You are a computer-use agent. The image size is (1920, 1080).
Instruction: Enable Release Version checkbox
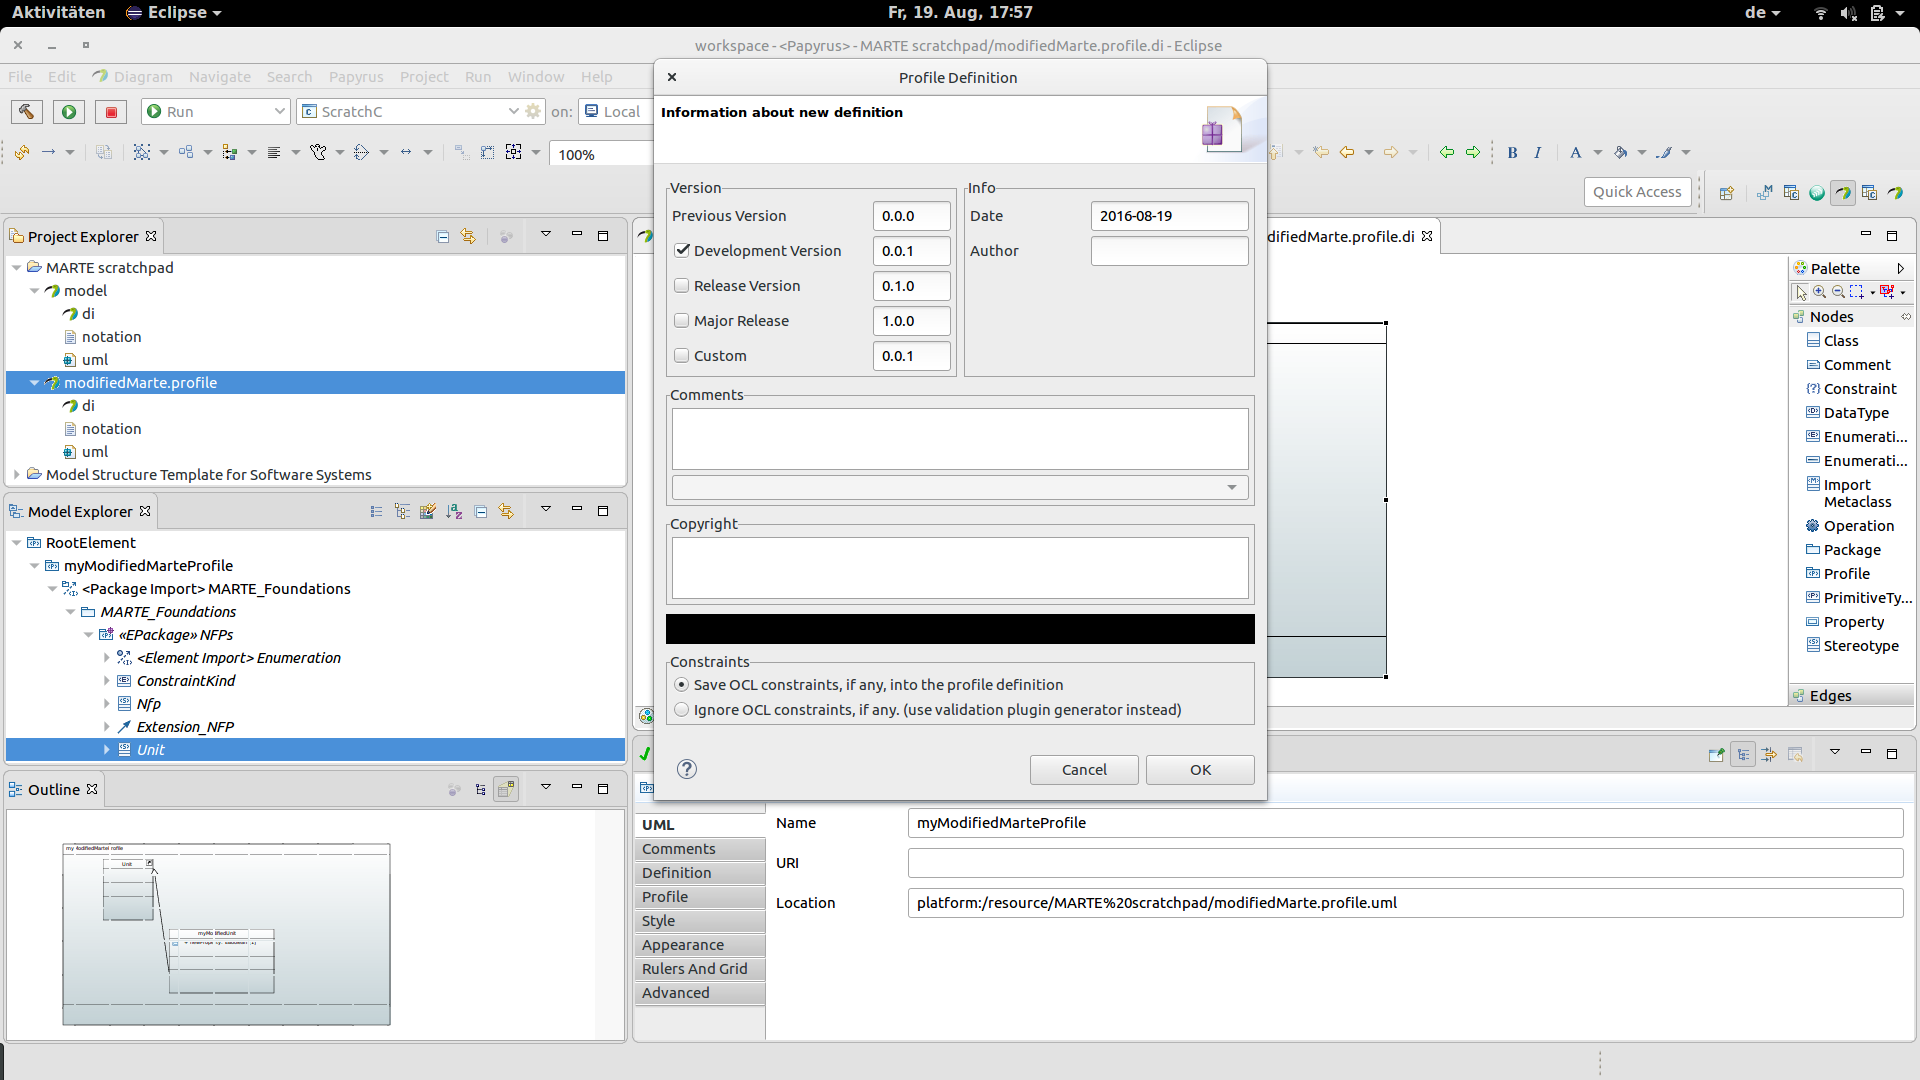[x=682, y=286]
